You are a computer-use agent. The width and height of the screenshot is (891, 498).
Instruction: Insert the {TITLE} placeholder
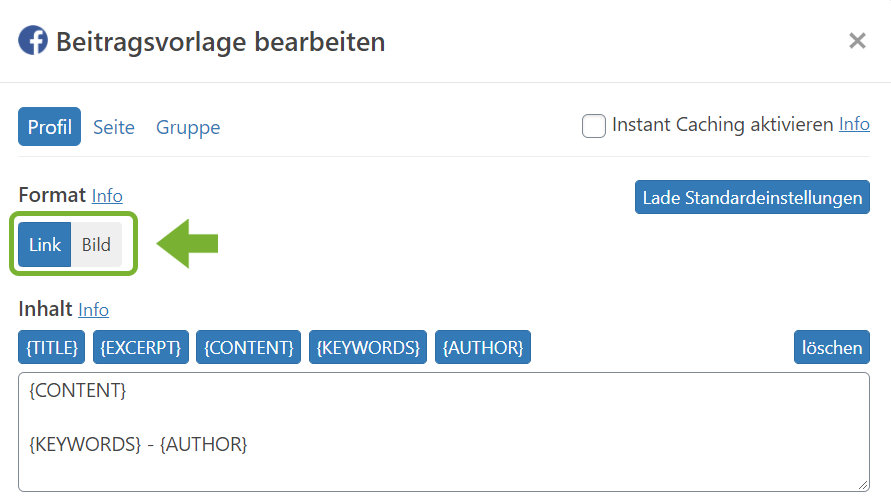click(x=52, y=347)
